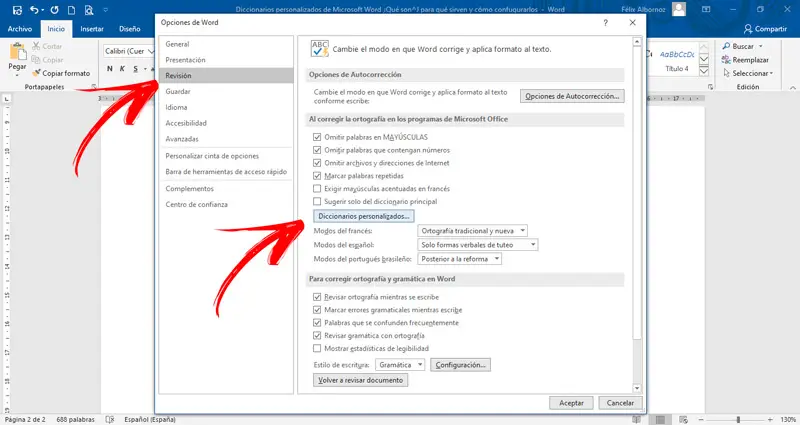Enable Exigir mayúsculas acentuadas en francés
Viewport: 800px width, 425px height.
tap(317, 189)
